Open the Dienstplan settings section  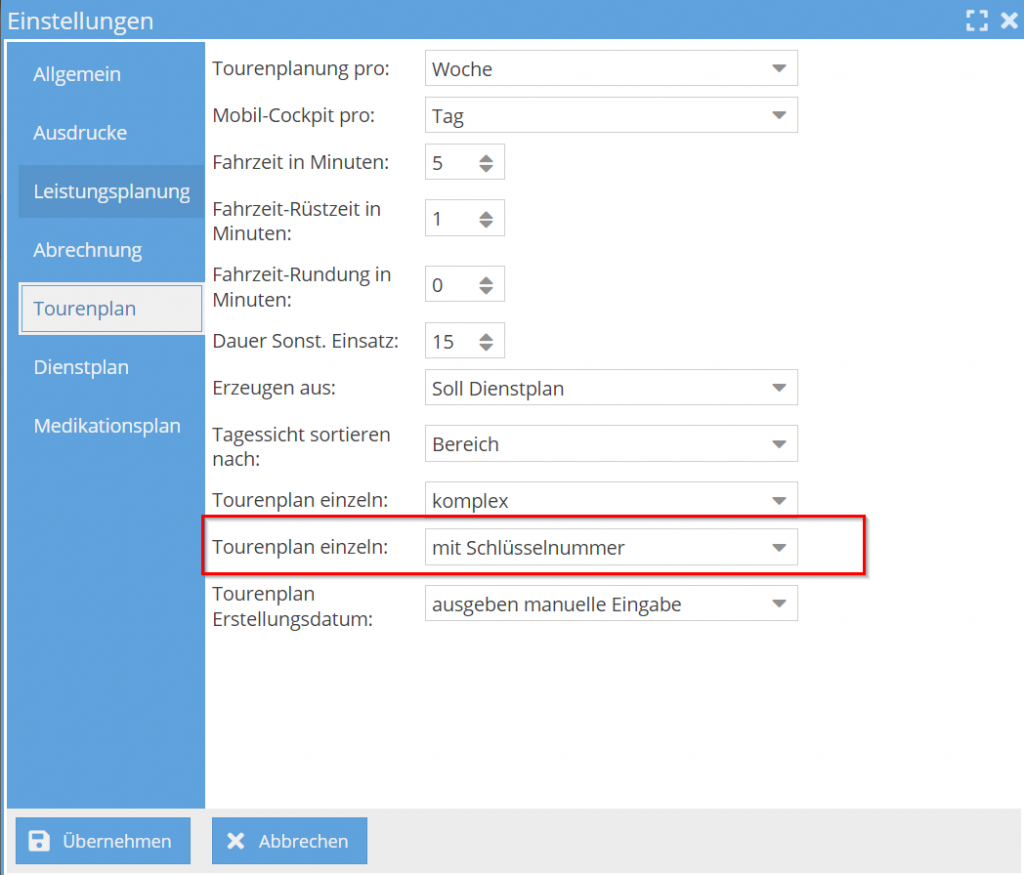81,367
